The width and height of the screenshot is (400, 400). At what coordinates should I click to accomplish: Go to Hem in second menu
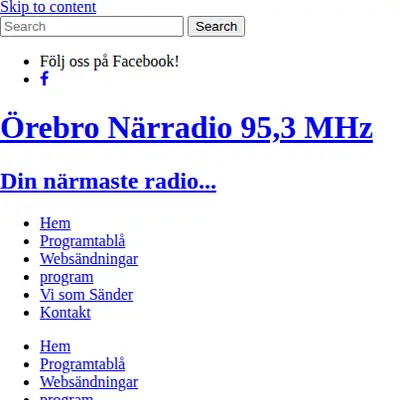(55, 346)
